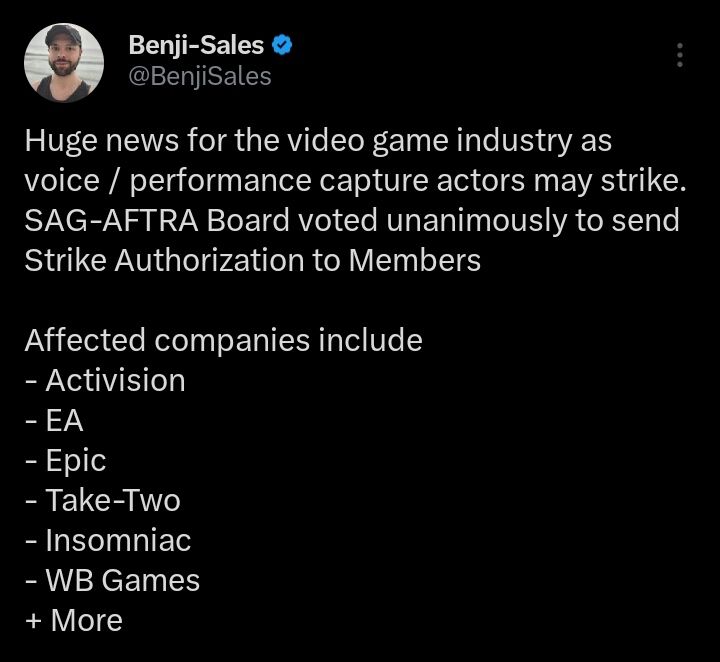Open the three-dot more options menu
This screenshot has height=662, width=720.
(x=680, y=55)
